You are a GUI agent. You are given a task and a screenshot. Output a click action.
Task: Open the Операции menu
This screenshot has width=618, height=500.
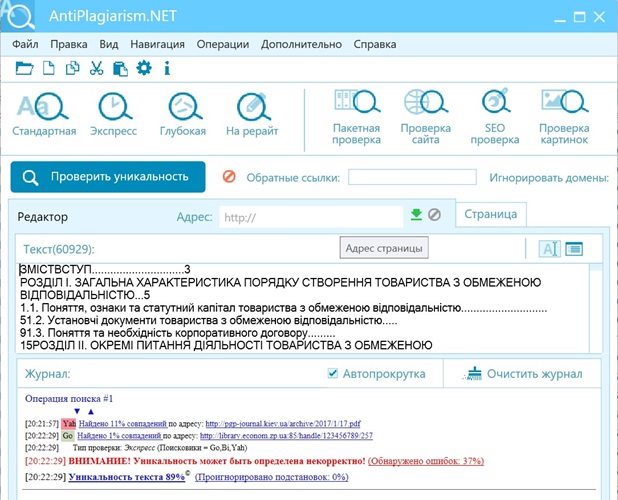[223, 44]
